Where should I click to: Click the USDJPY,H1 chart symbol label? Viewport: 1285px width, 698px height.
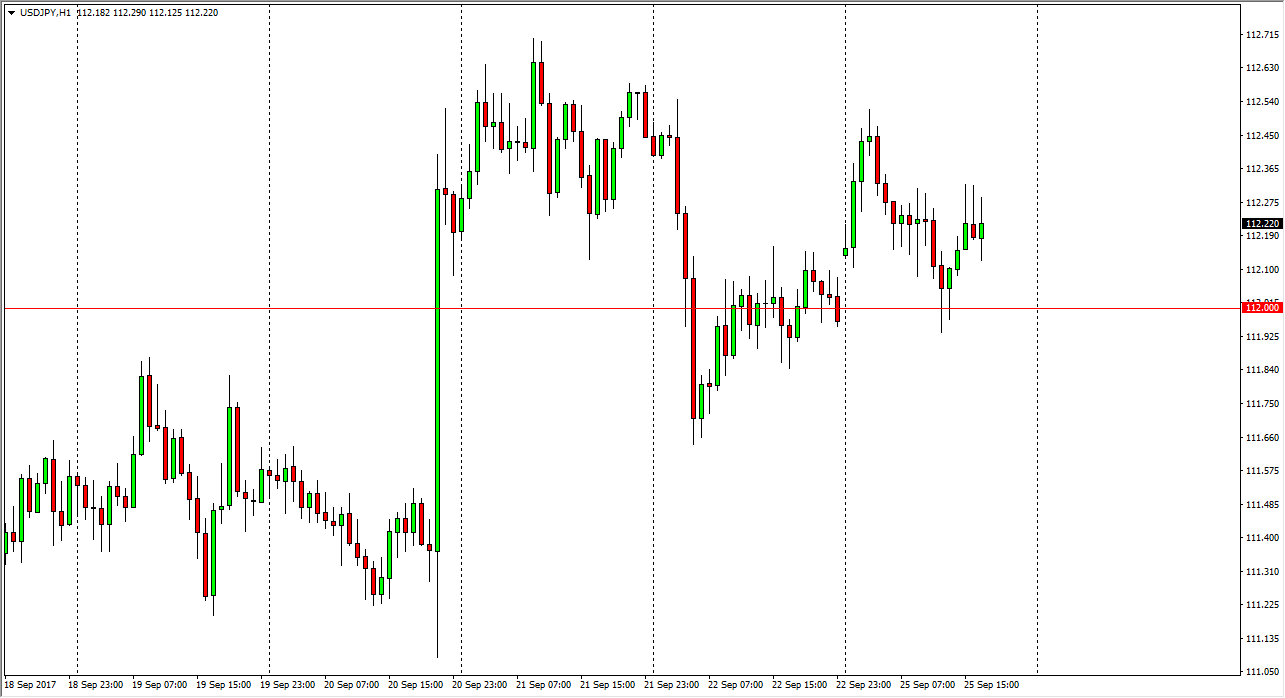(x=45, y=13)
